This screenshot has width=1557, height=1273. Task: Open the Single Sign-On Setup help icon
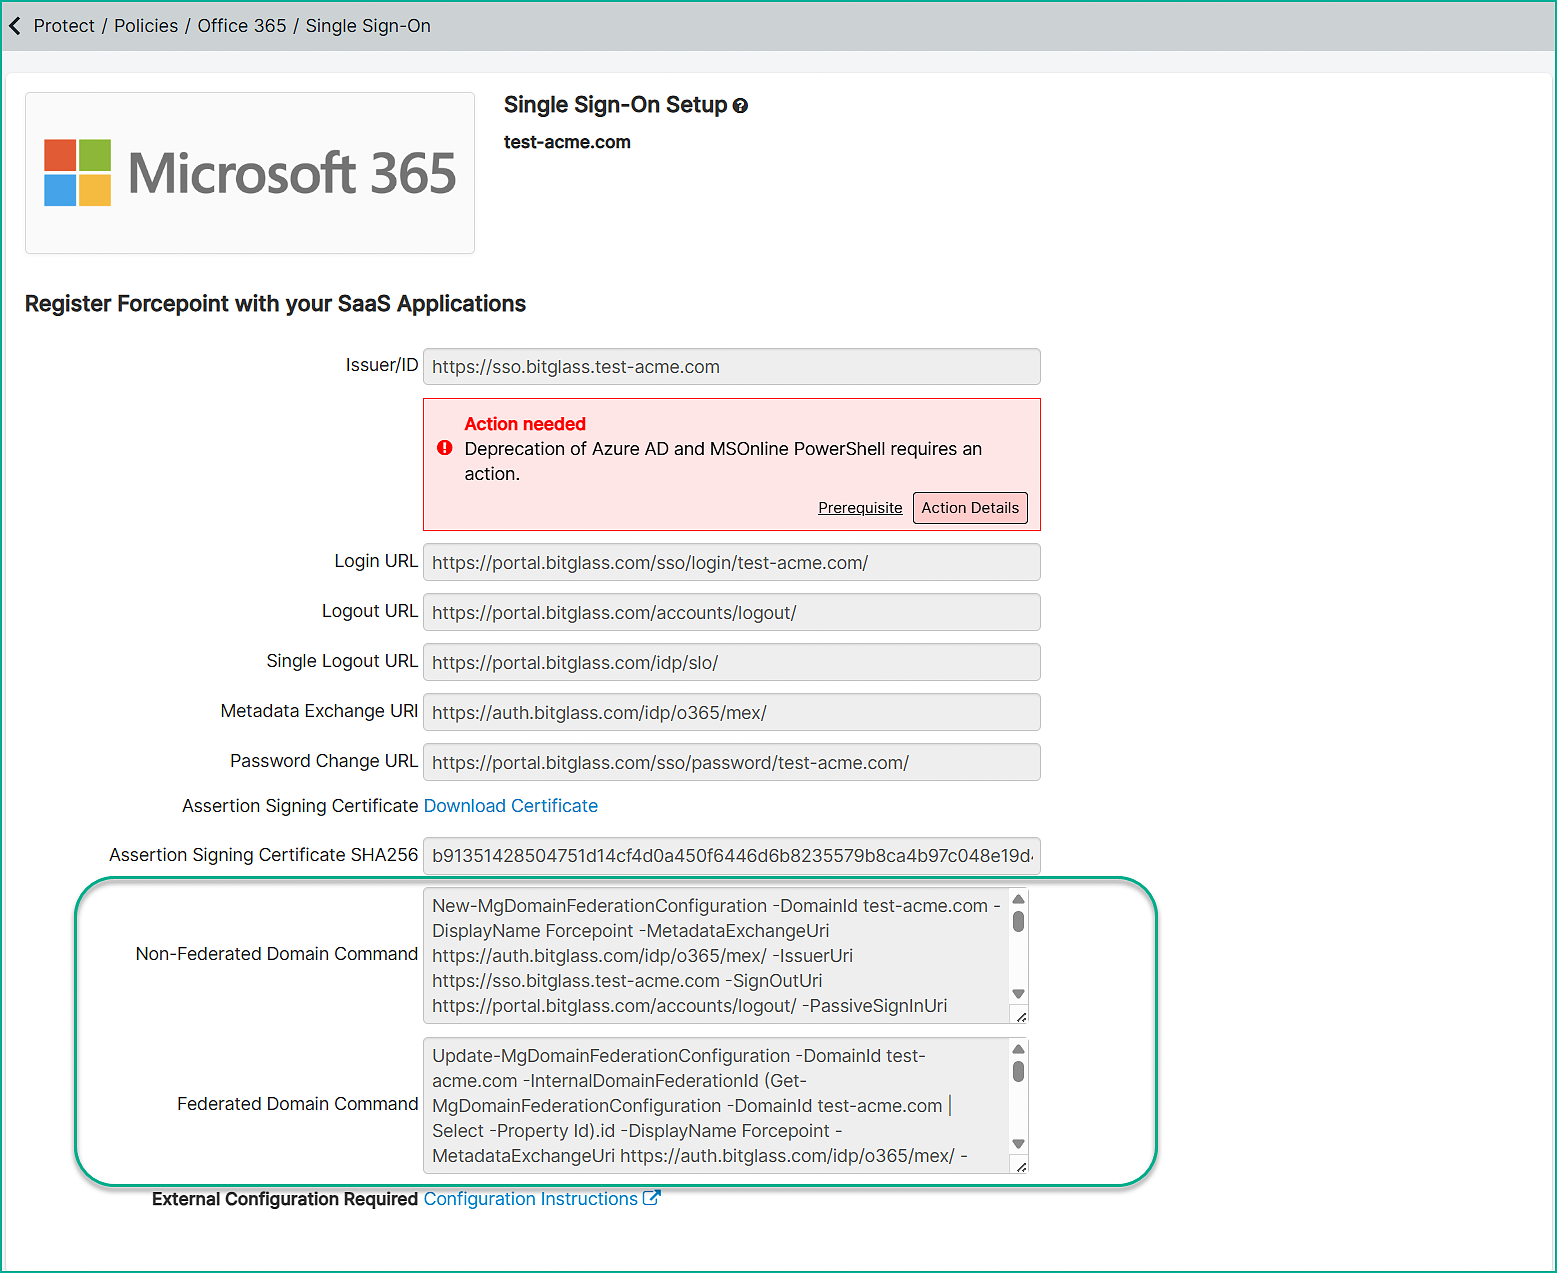740,106
